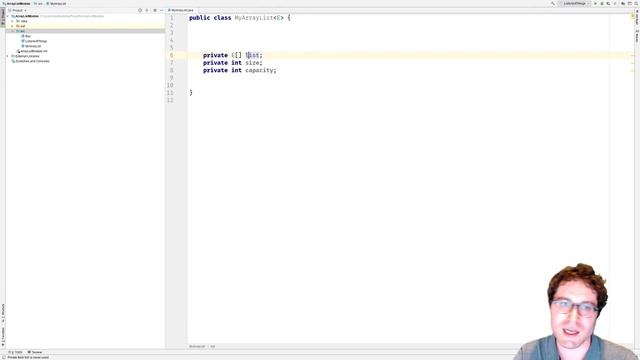Click the list breadcrumb below the editor
The height and width of the screenshot is (360, 640).
pyautogui.click(x=213, y=346)
